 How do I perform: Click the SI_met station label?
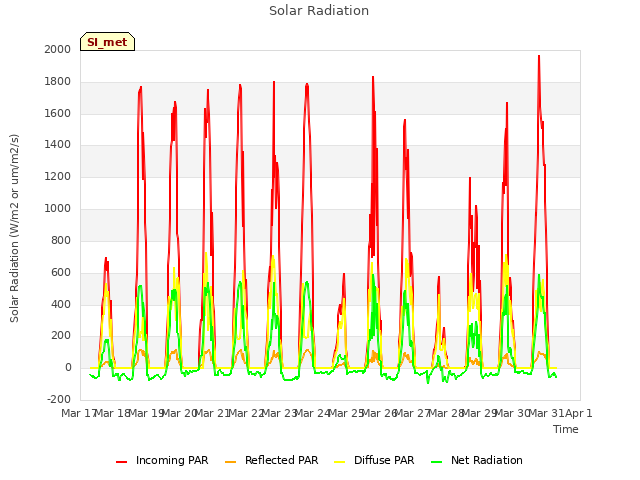coord(107,42)
